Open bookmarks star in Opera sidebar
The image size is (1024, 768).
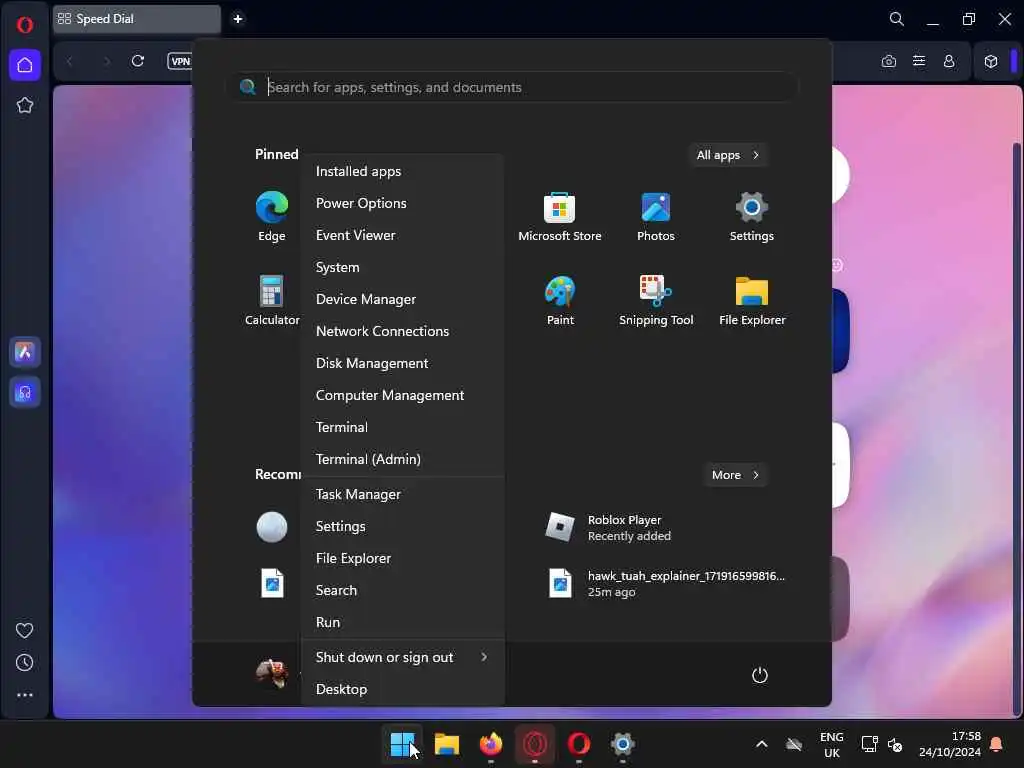(x=25, y=105)
